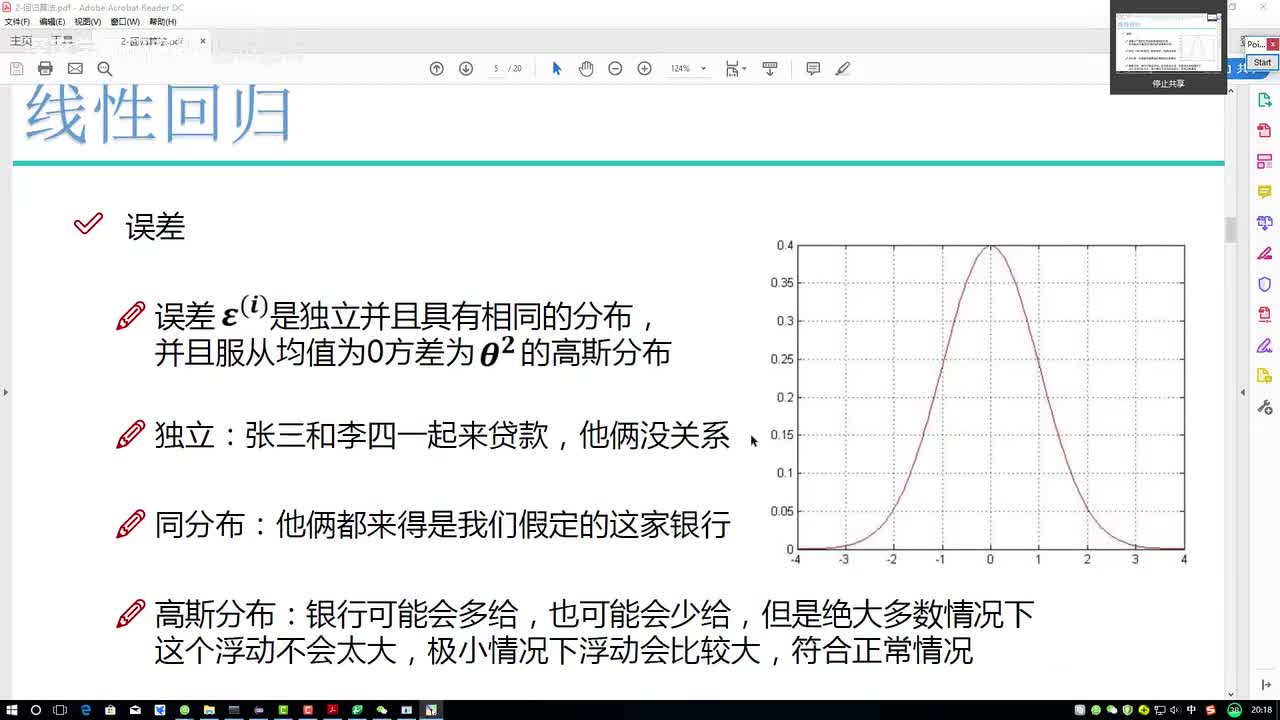Open the Windows Start menu
This screenshot has width=1280, height=720.
point(12,710)
